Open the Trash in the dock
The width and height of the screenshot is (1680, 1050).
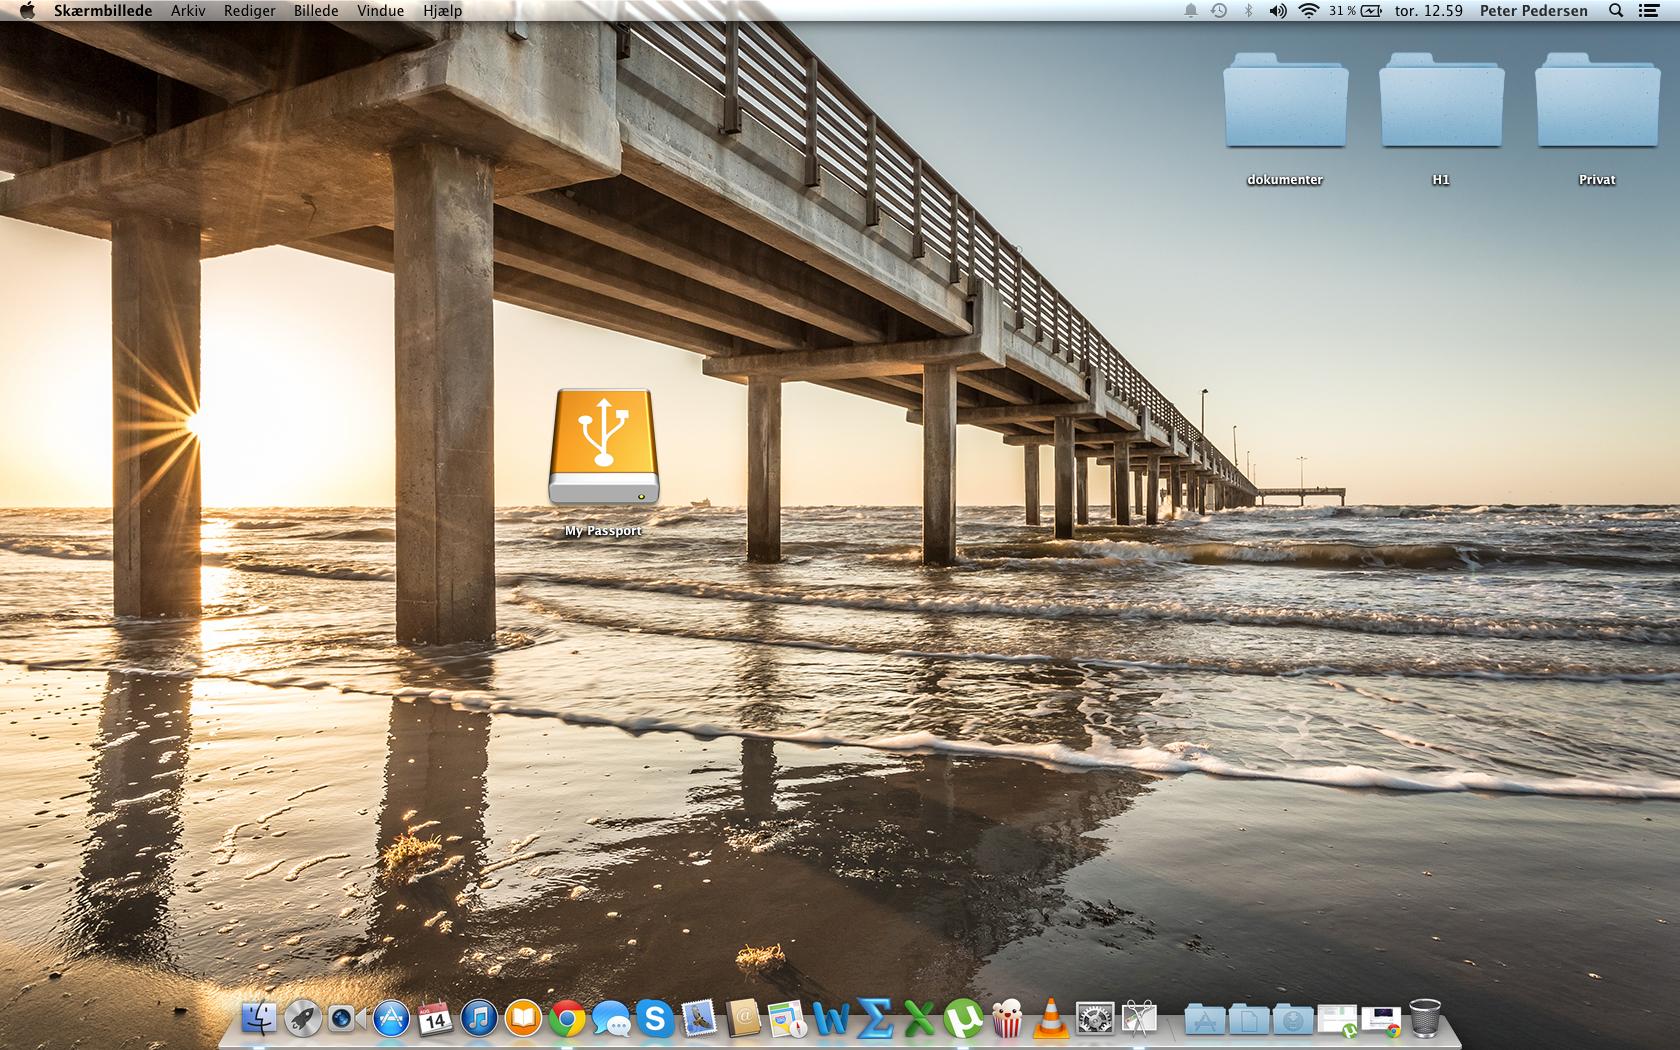(1424, 1019)
